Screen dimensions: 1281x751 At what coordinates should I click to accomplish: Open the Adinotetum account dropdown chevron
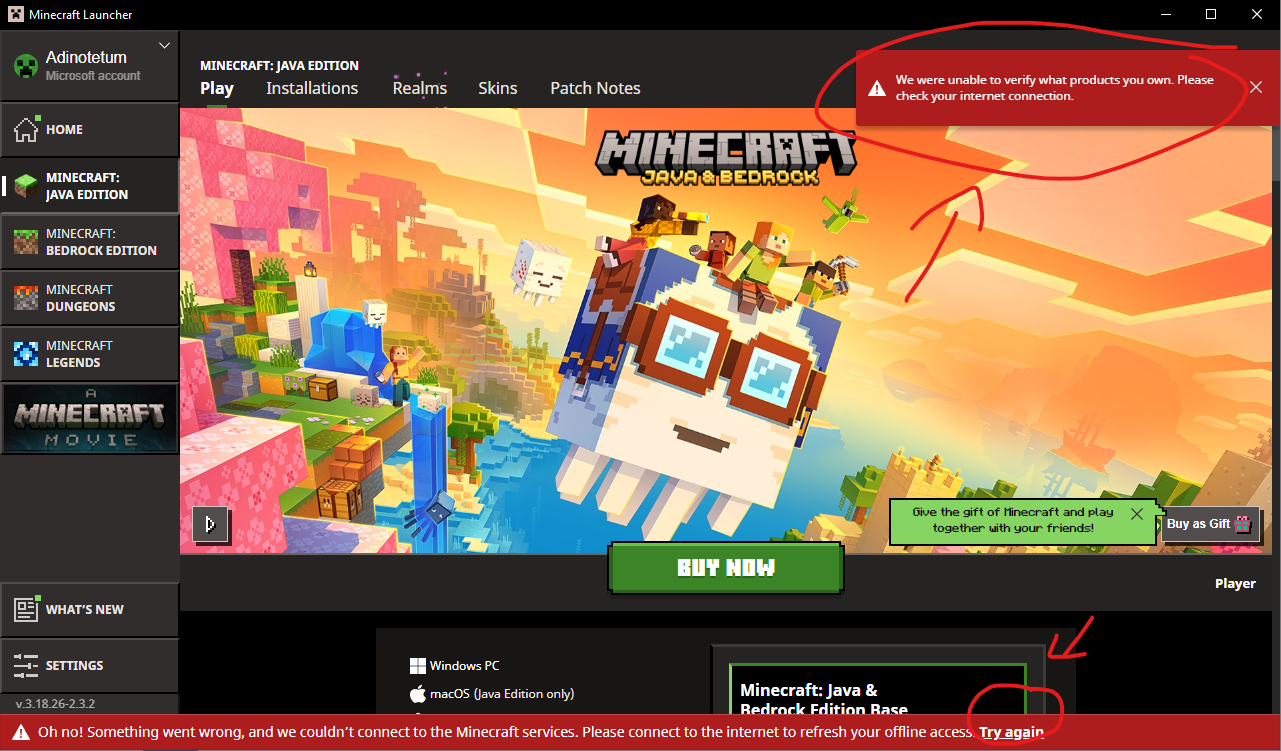[165, 45]
